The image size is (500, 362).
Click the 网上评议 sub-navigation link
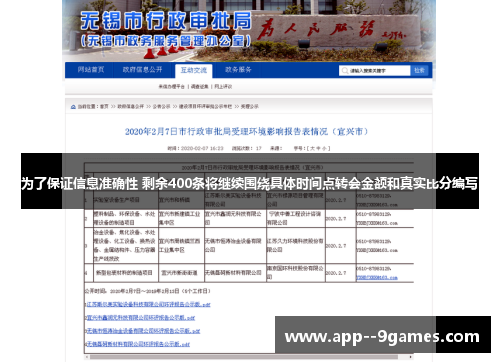pos(223,87)
